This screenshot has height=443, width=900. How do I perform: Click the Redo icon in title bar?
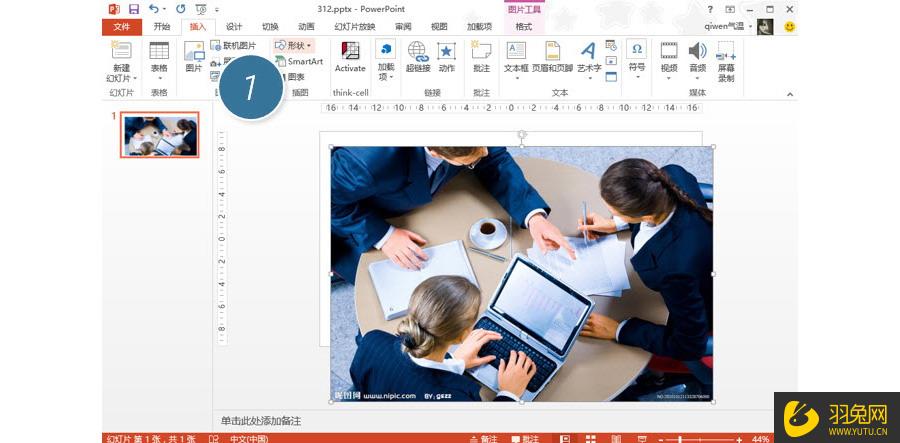tap(181, 9)
